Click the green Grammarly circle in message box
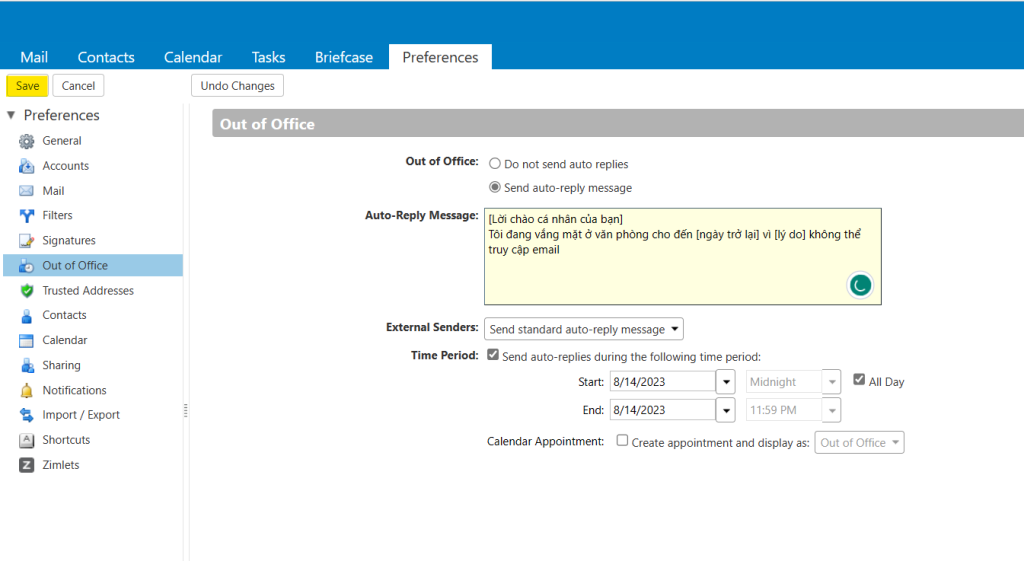Image resolution: width=1024 pixels, height=561 pixels. (x=859, y=285)
